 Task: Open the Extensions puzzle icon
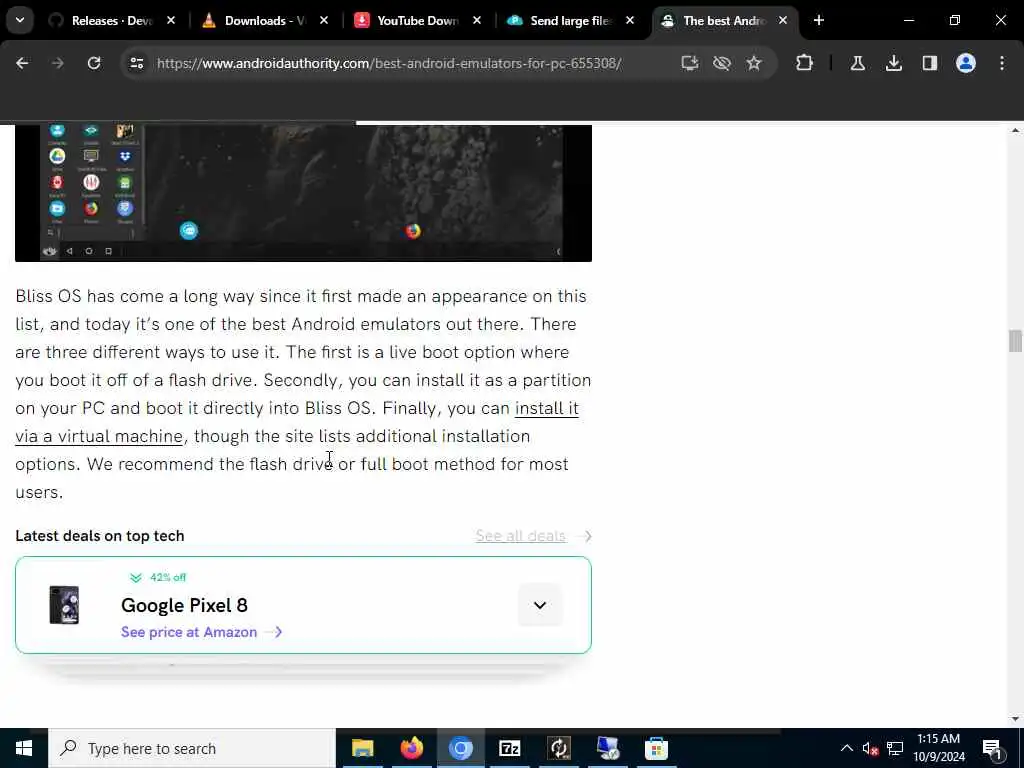point(805,63)
